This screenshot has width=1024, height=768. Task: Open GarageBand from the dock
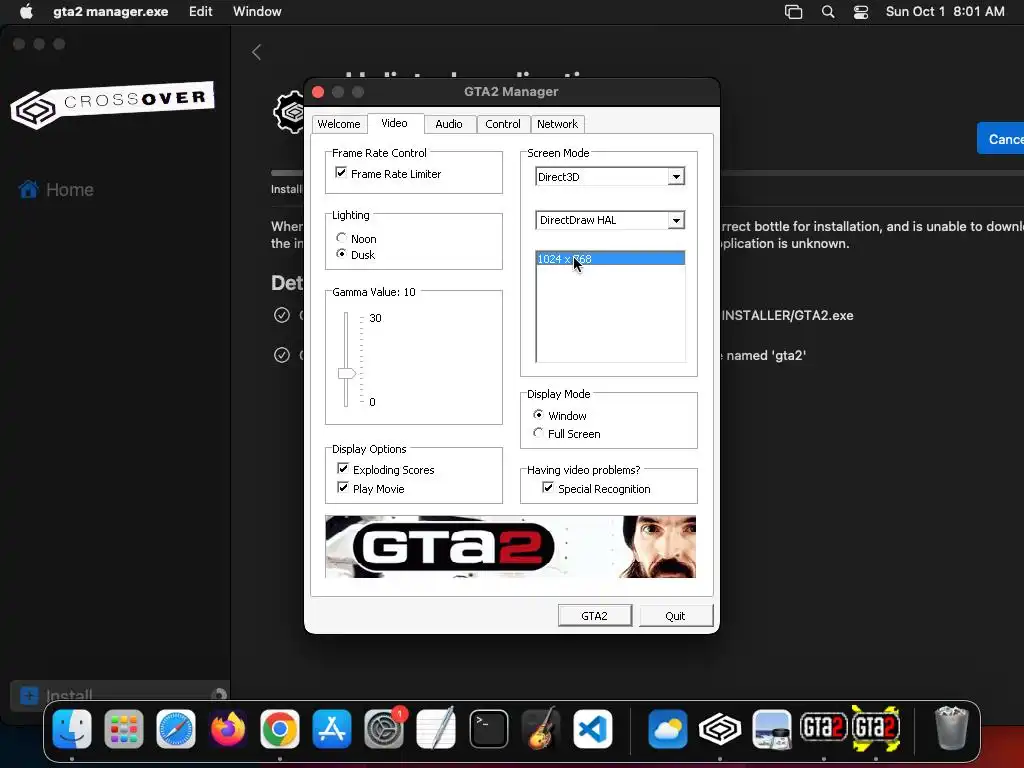pos(541,728)
